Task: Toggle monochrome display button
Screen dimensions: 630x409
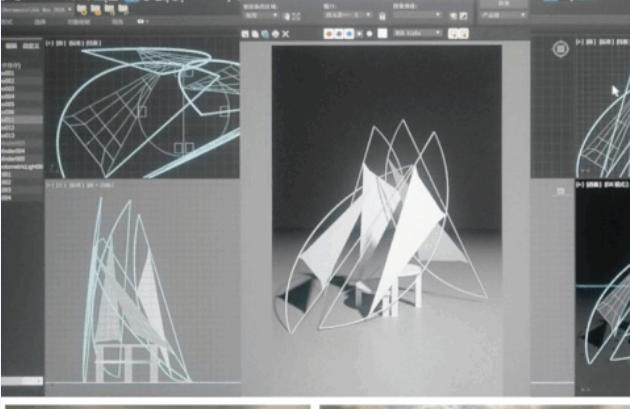Action: pyautogui.click(x=369, y=34)
